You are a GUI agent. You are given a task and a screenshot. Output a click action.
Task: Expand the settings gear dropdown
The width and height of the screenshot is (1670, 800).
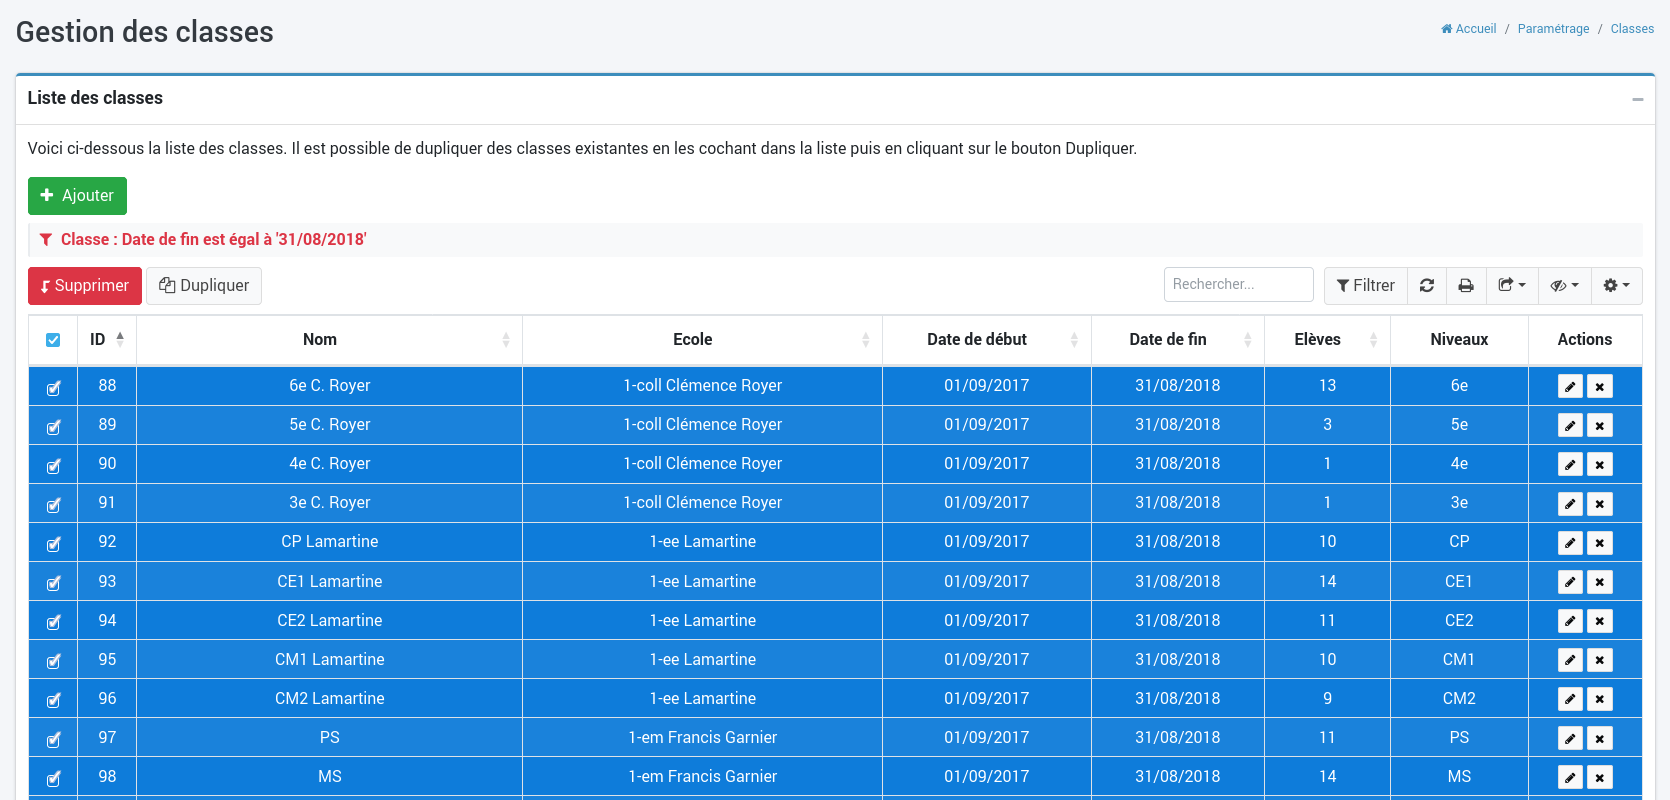tap(1616, 286)
